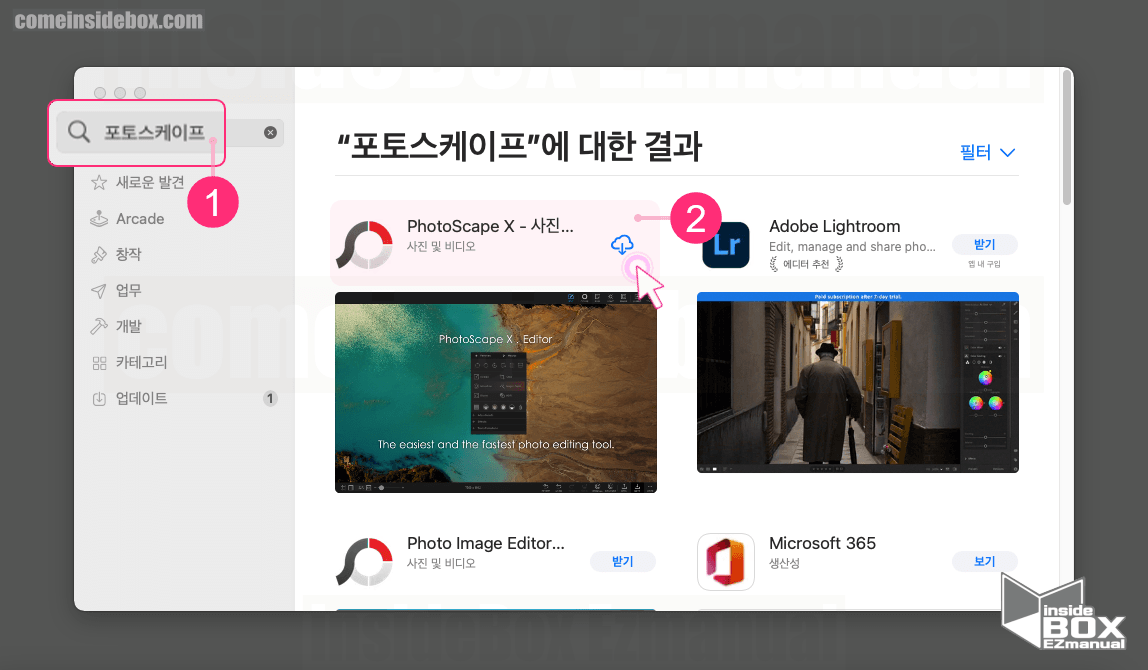Open the PhotoScape X - 사진... title
Image resolution: width=1148 pixels, height=670 pixels.
490,226
